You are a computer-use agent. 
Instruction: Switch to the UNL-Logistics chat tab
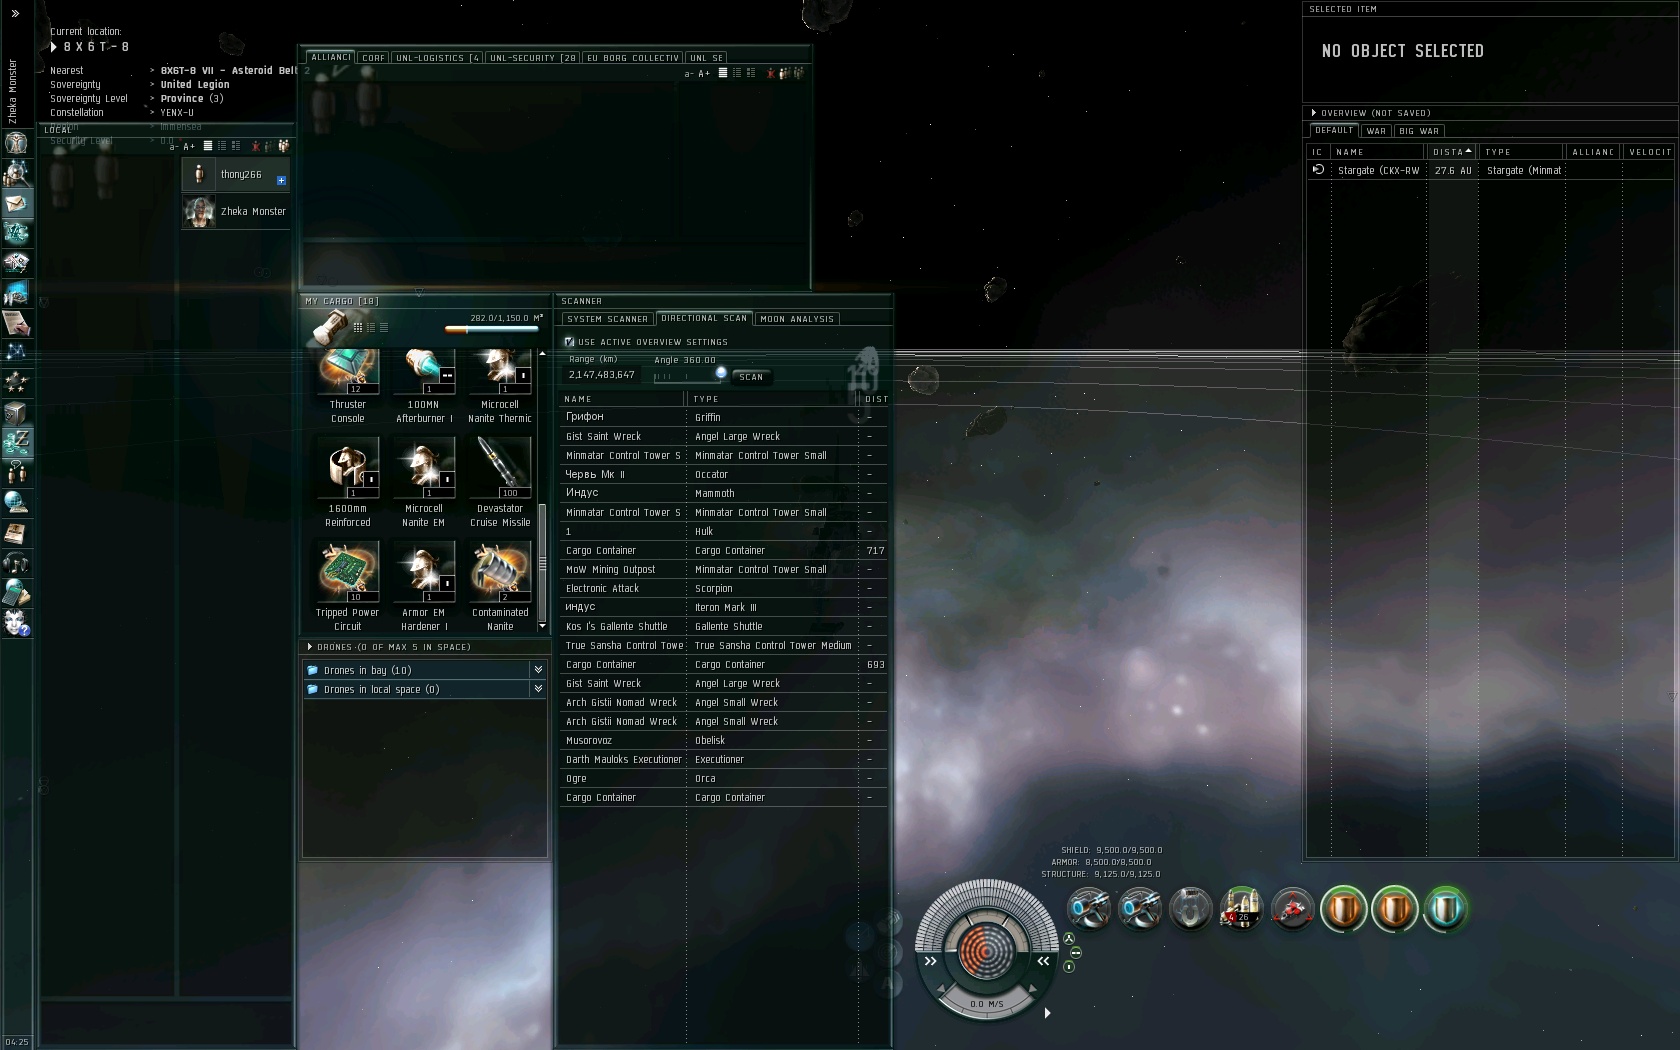[x=438, y=58]
